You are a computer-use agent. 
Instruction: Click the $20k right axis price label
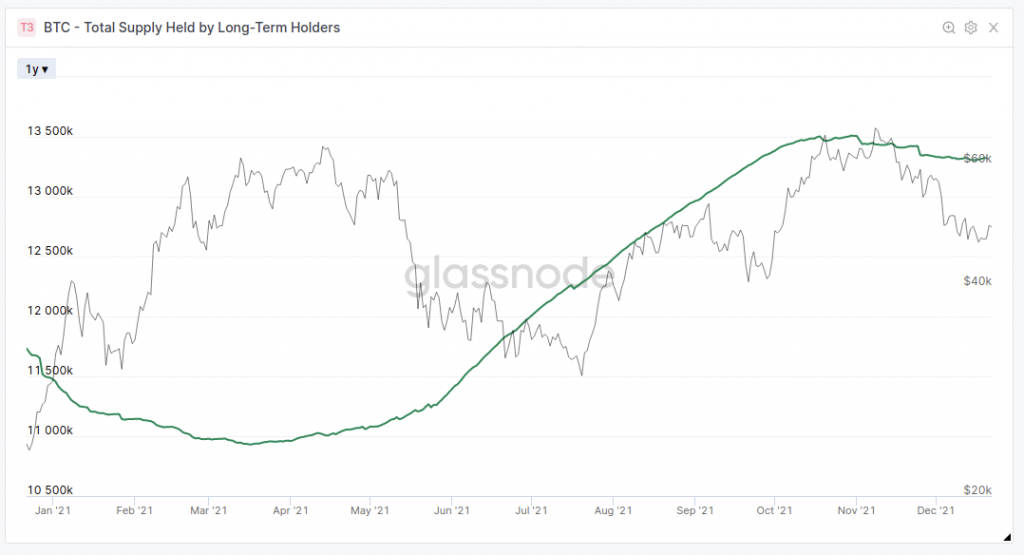click(x=977, y=490)
